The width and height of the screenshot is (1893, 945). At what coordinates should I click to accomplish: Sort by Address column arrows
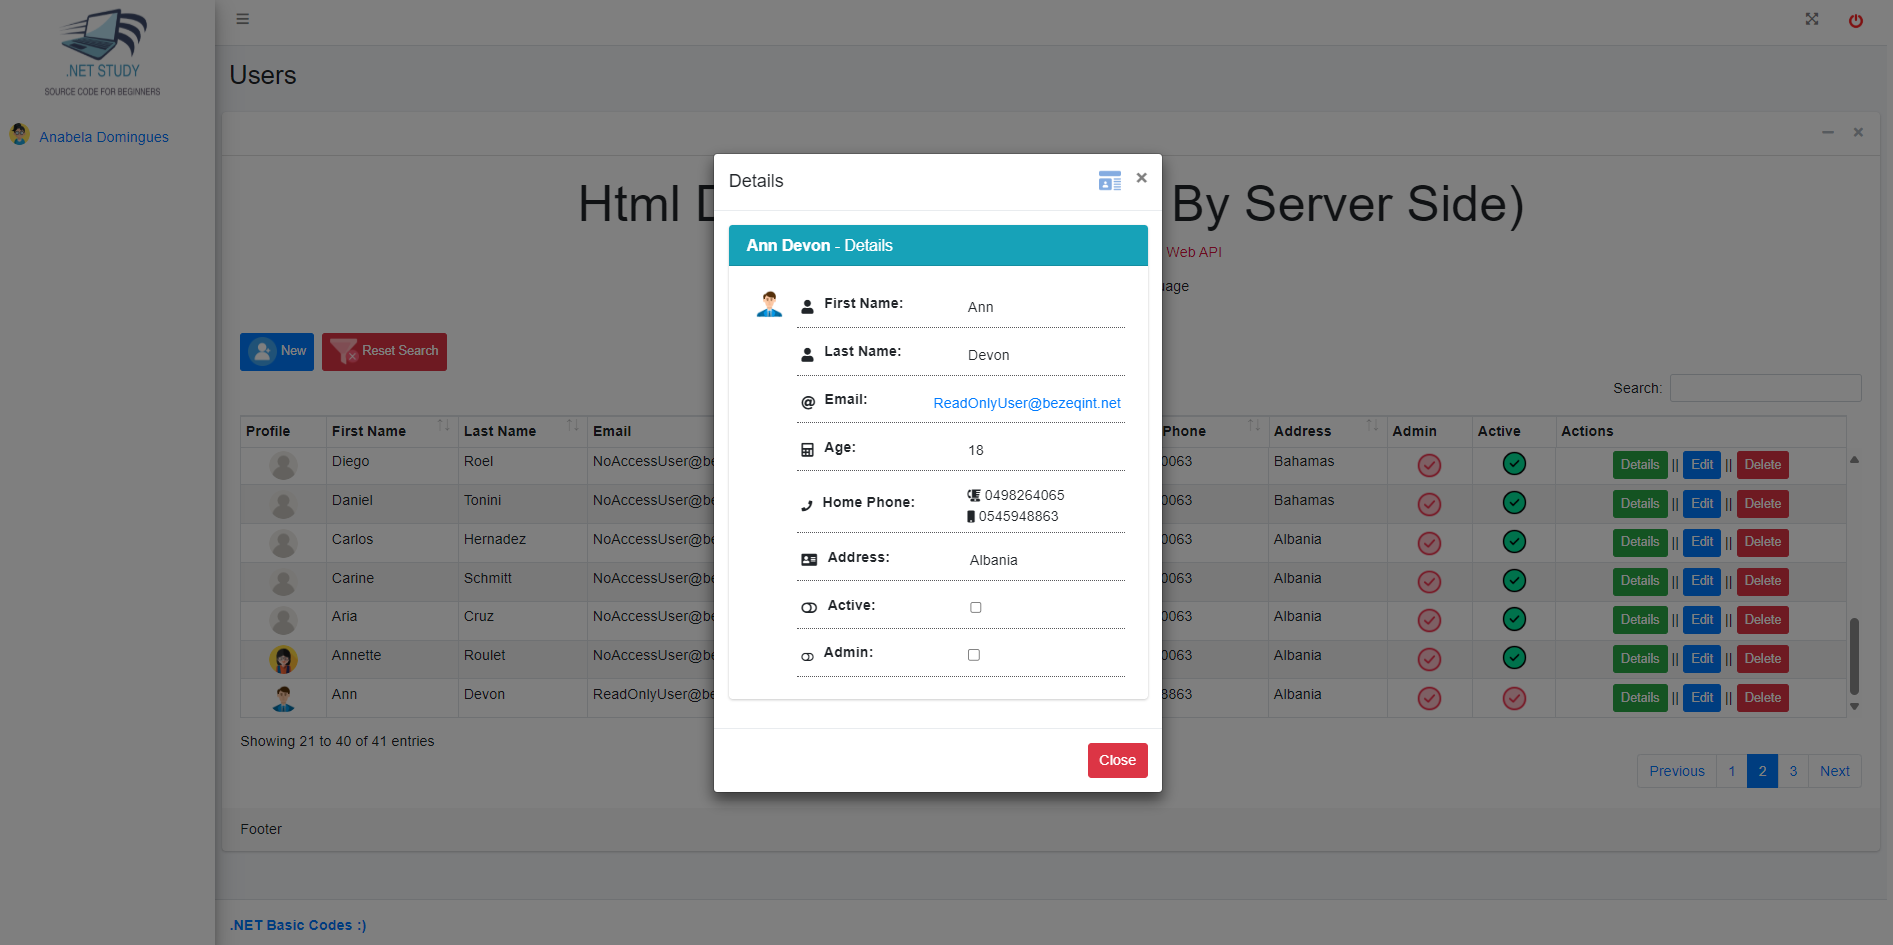(x=1371, y=427)
